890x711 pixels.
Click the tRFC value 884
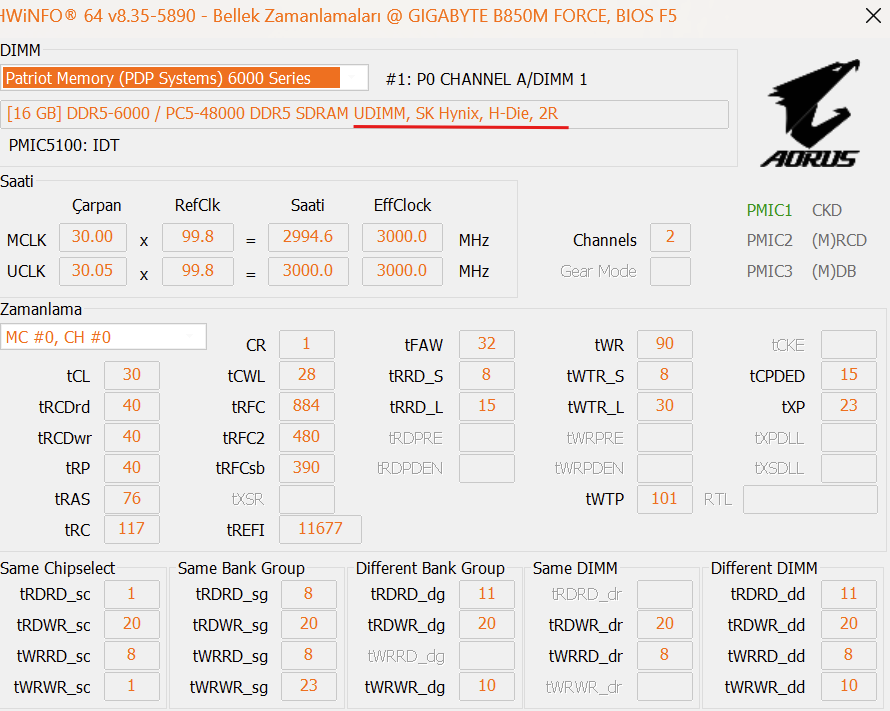coord(307,406)
